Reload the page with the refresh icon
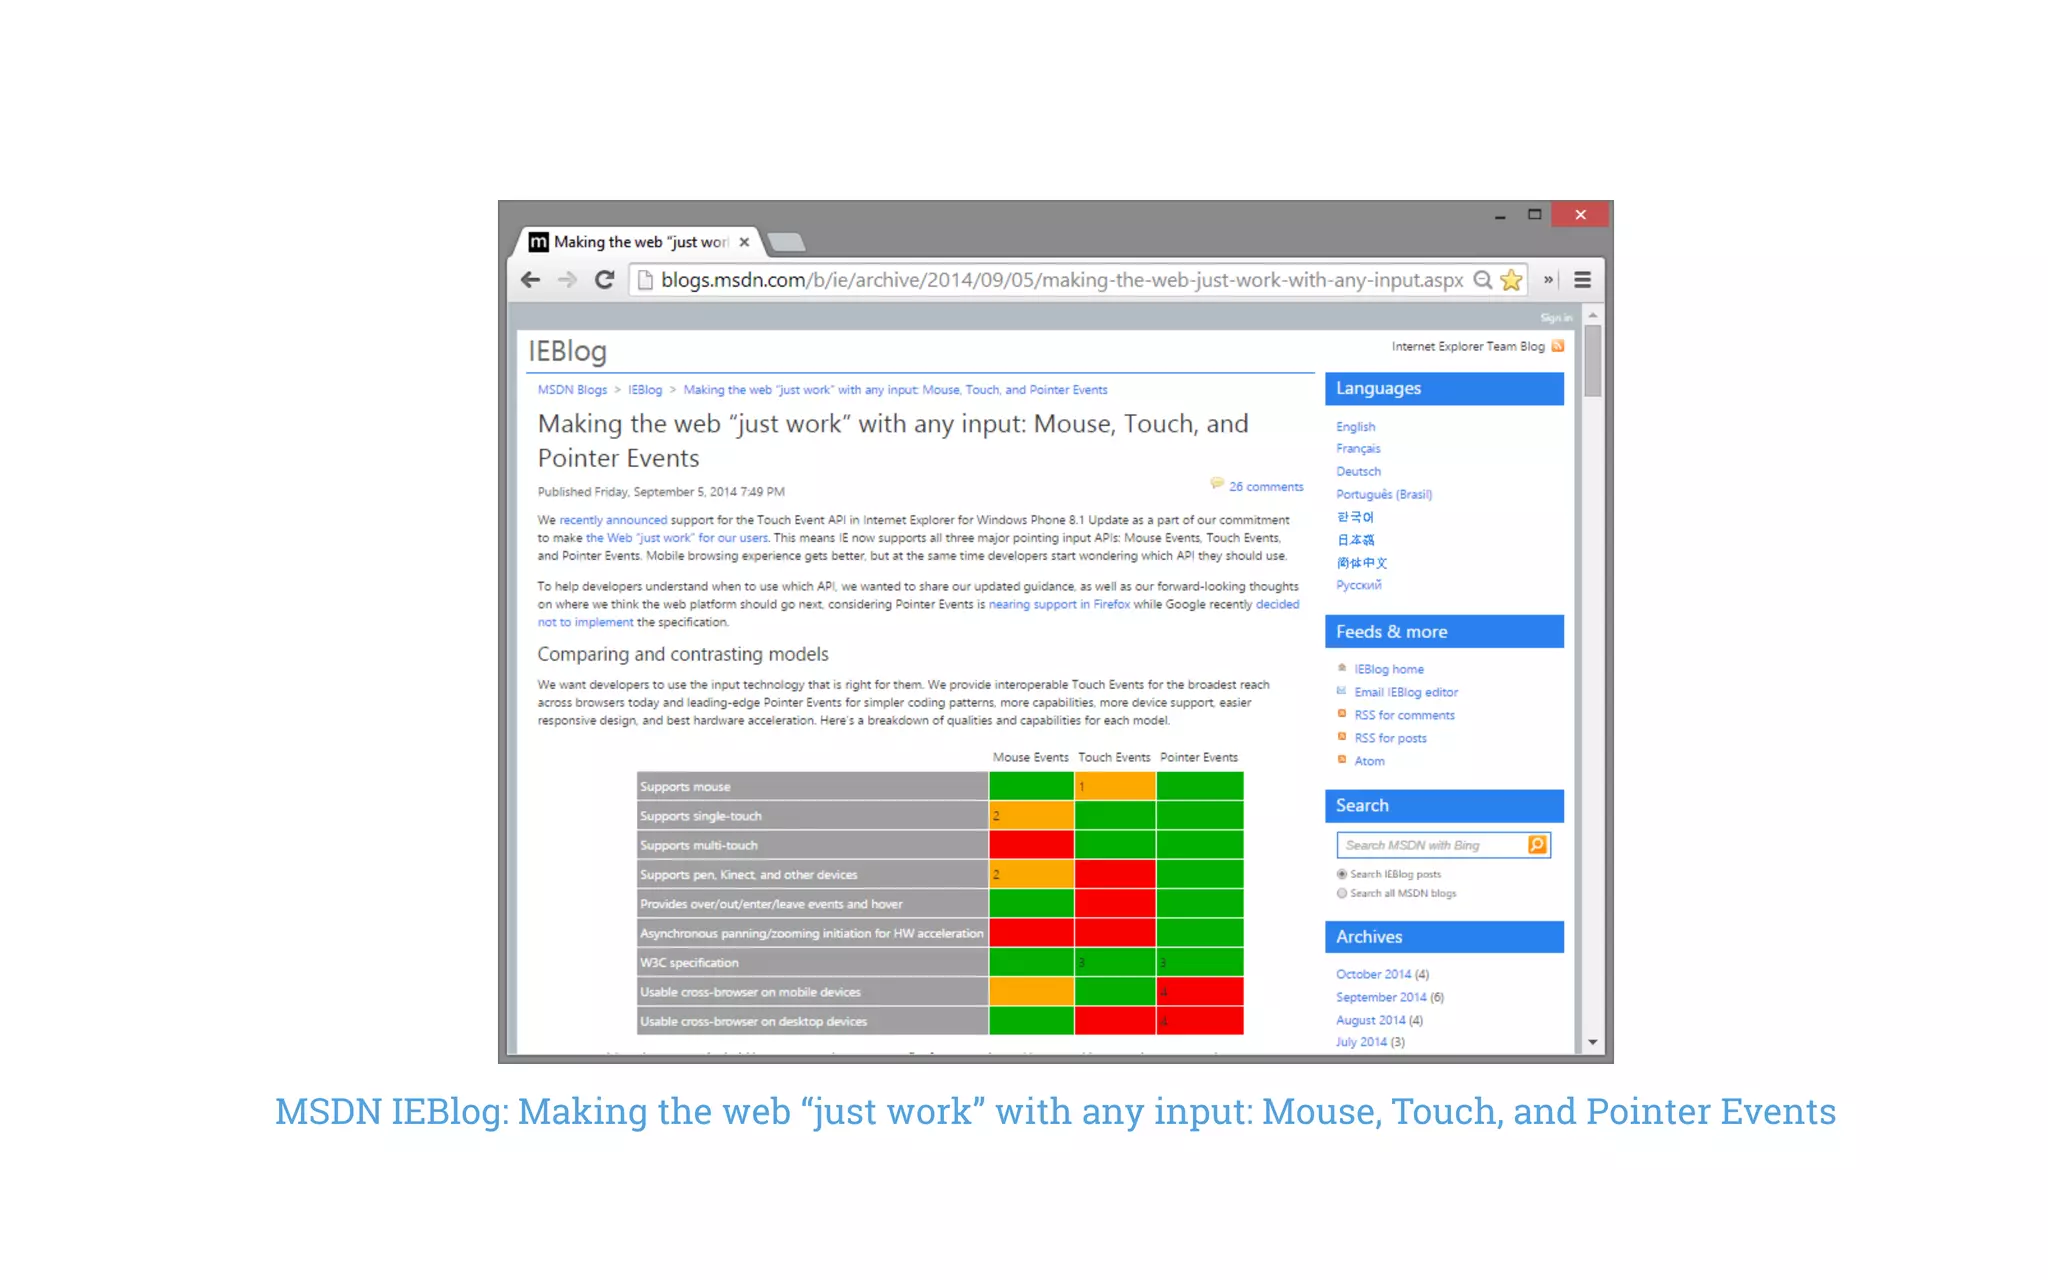 604,281
